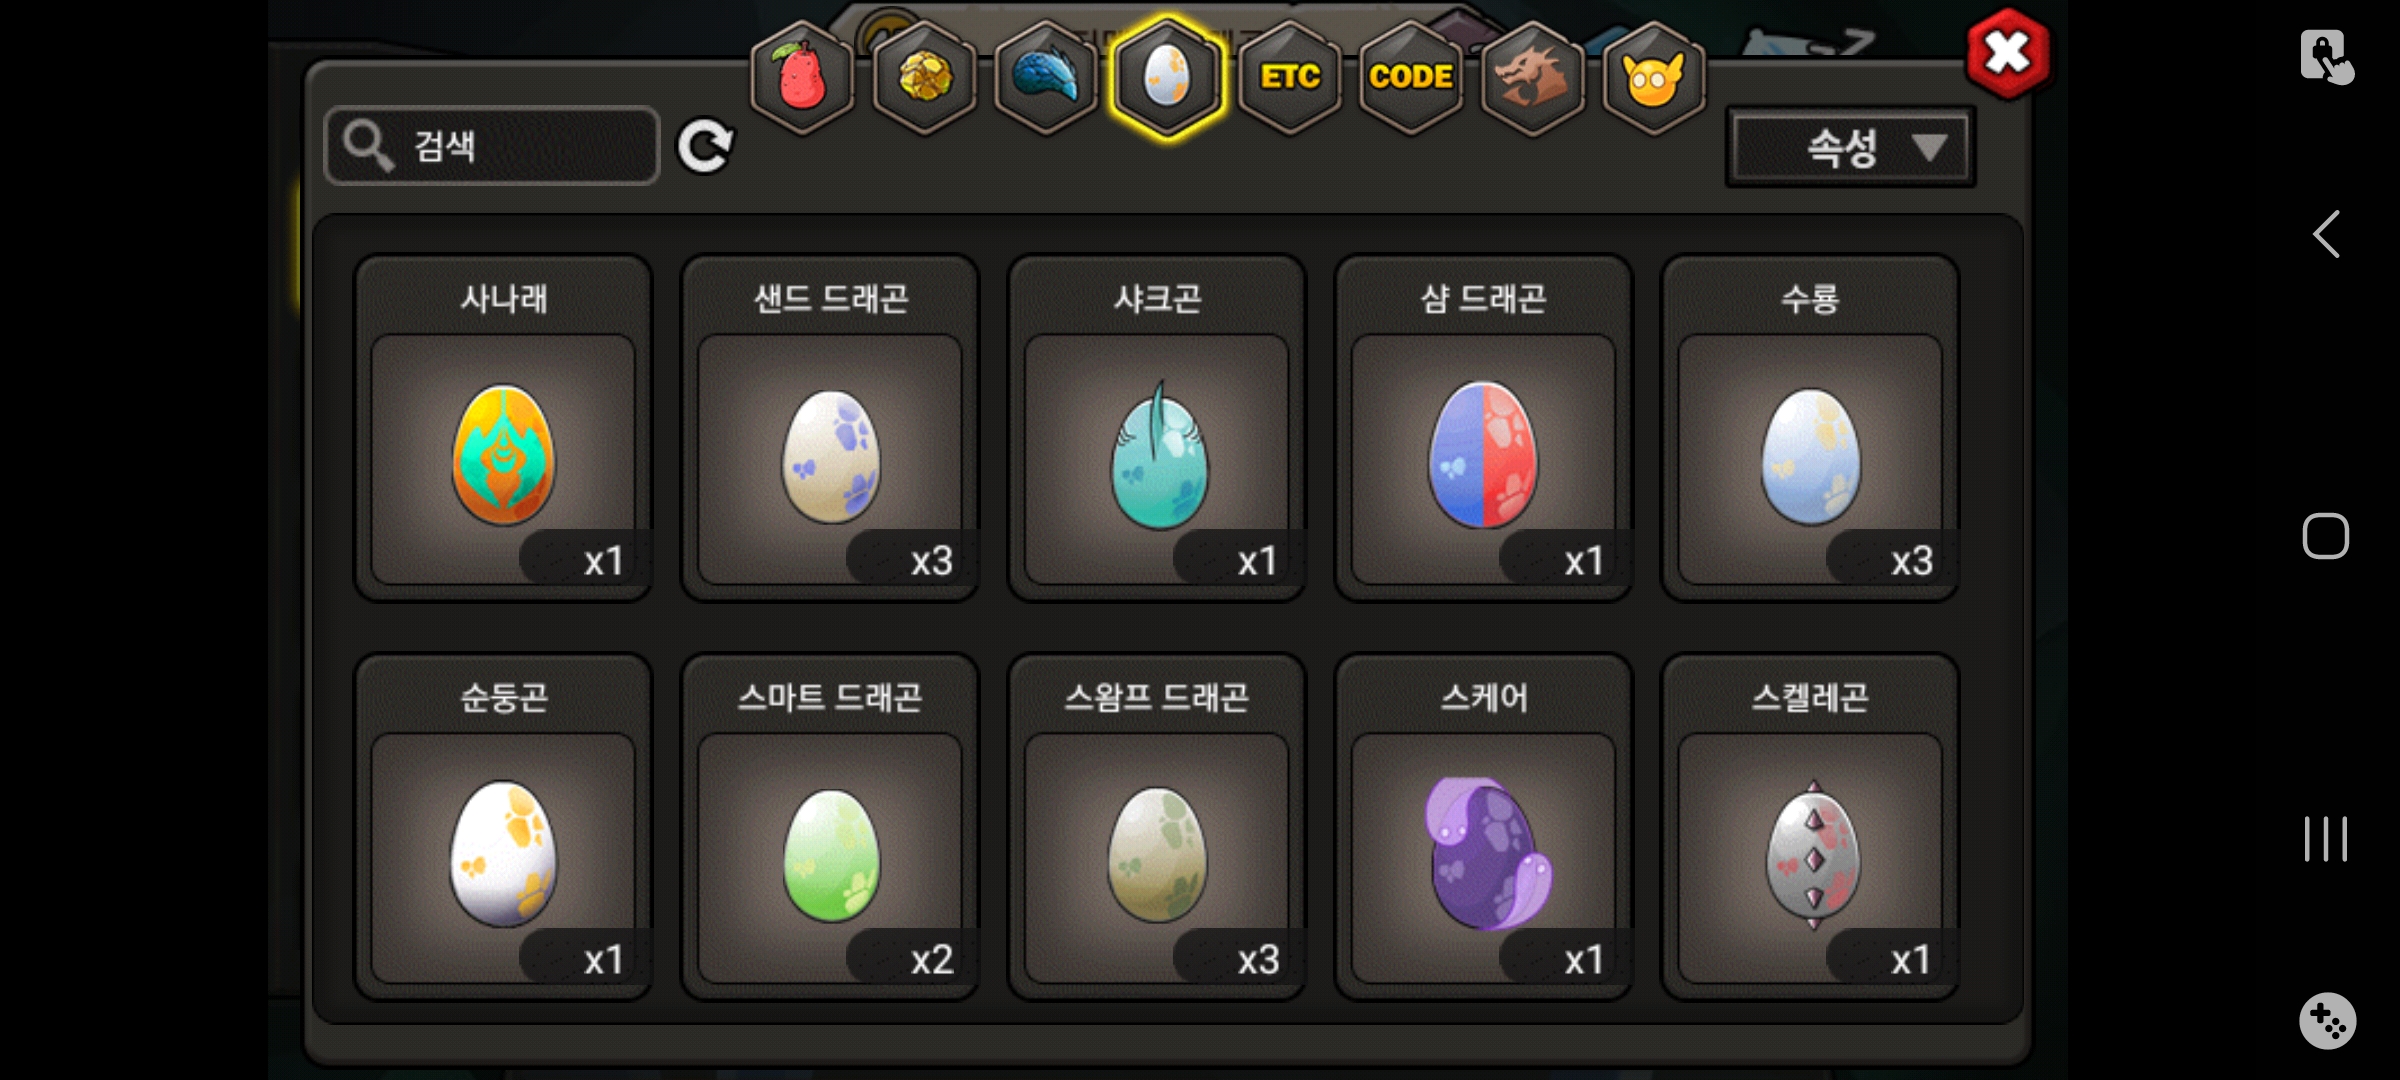
Task: Open the blue dragon head category
Action: coord(1046,78)
